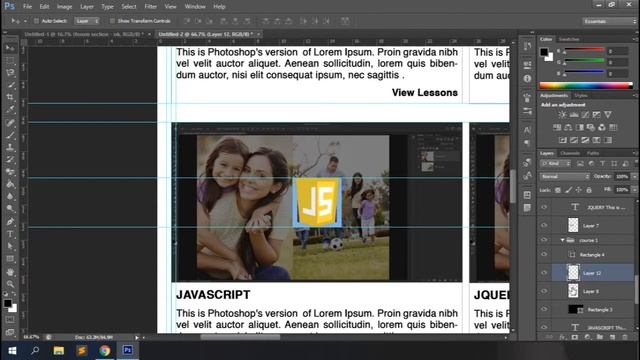This screenshot has height=360, width=640.
Task: Select the Rectangular Marquee tool
Action: point(10,60)
